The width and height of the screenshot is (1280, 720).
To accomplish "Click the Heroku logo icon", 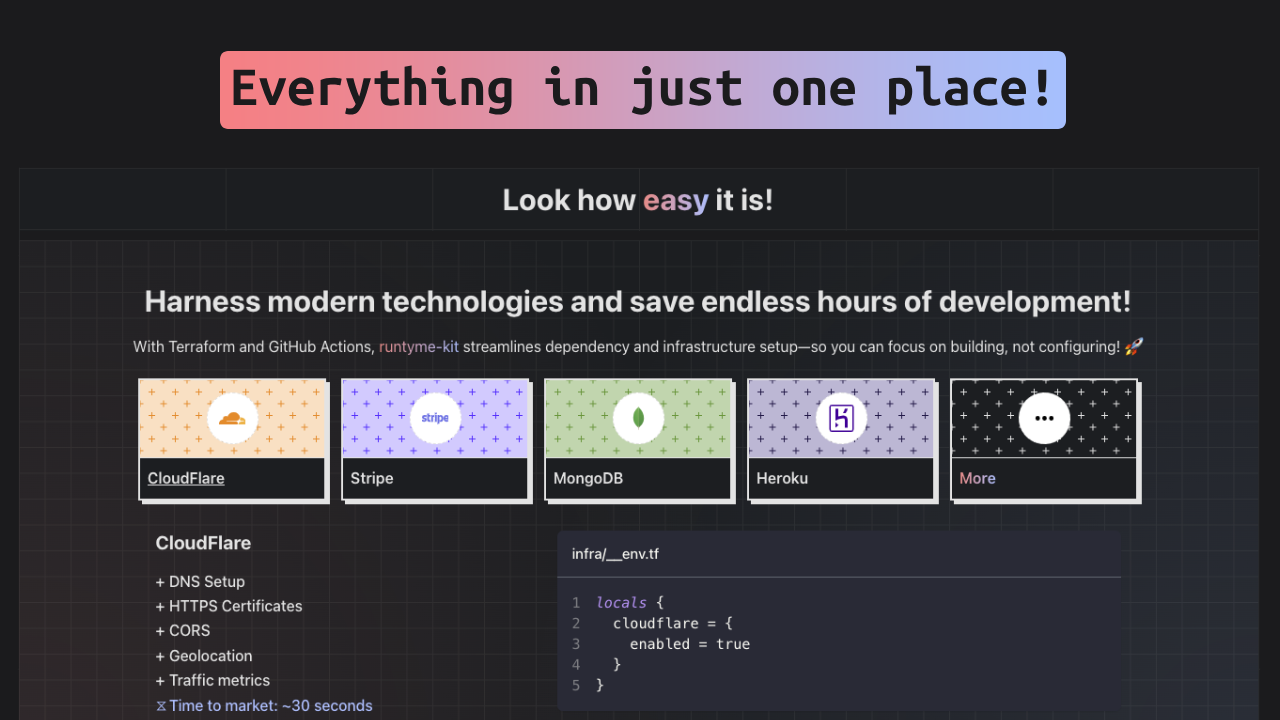I will pyautogui.click(x=841, y=419).
